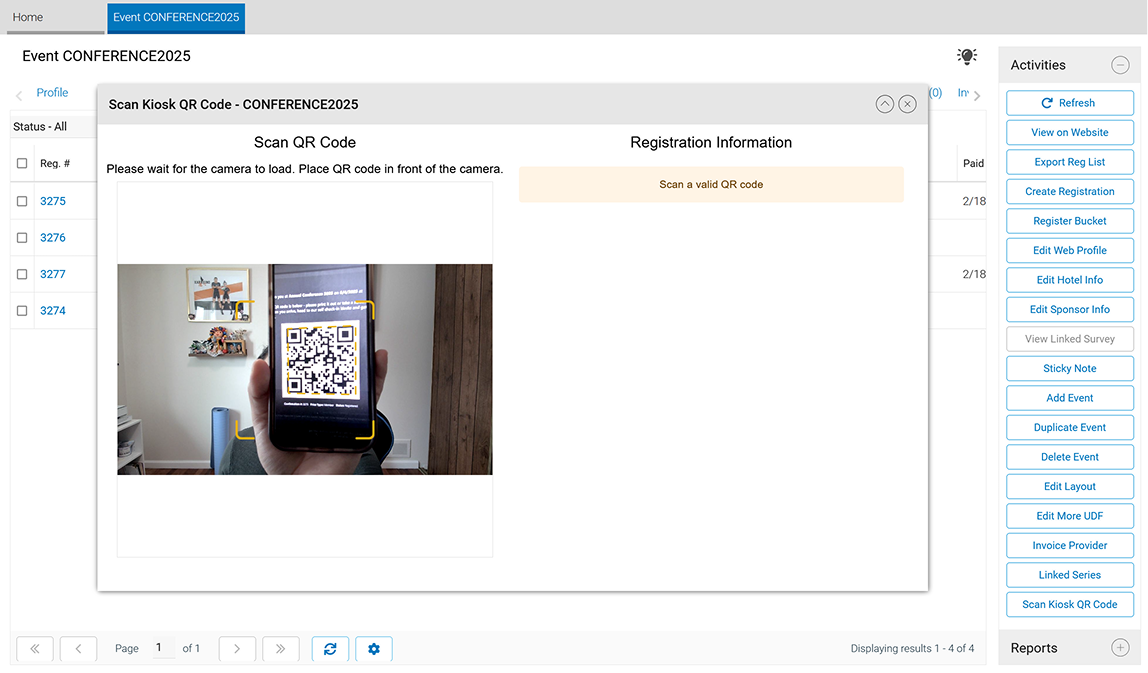
Task: Select checkbox for registration 3274
Action: 22,311
